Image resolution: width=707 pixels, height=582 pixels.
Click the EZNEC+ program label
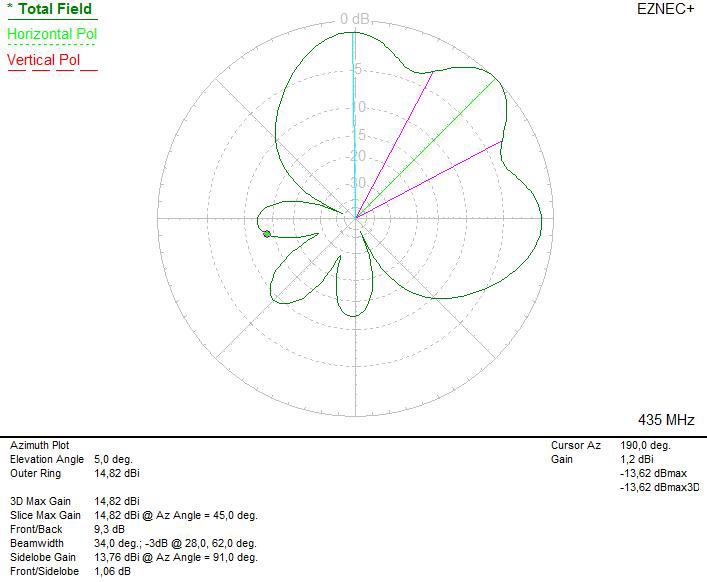click(665, 9)
